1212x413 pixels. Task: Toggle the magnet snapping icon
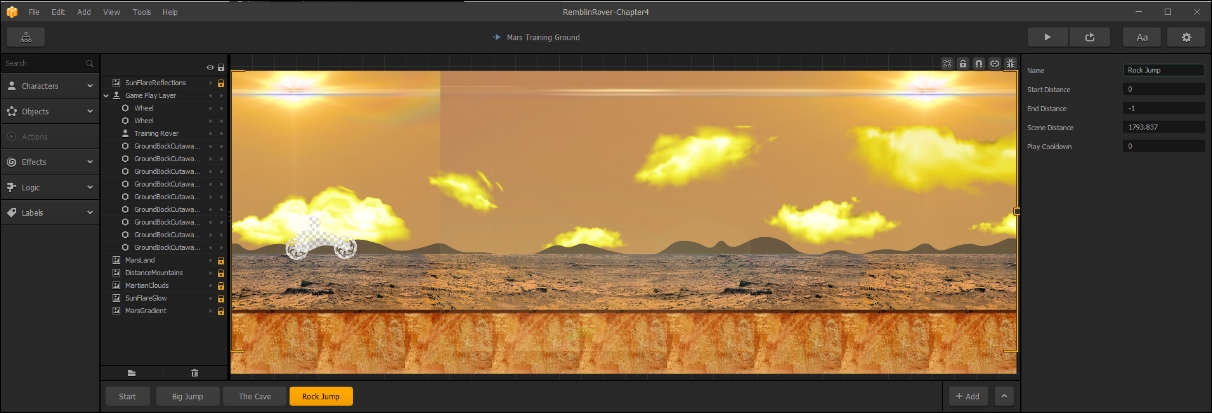pyautogui.click(x=979, y=62)
